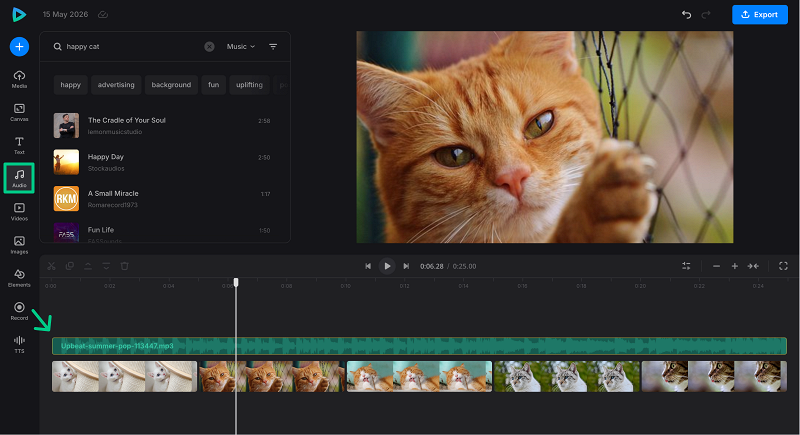Select the Upbeat-summer-pop audio clip
Screen dimensions: 800x435
tap(419, 346)
